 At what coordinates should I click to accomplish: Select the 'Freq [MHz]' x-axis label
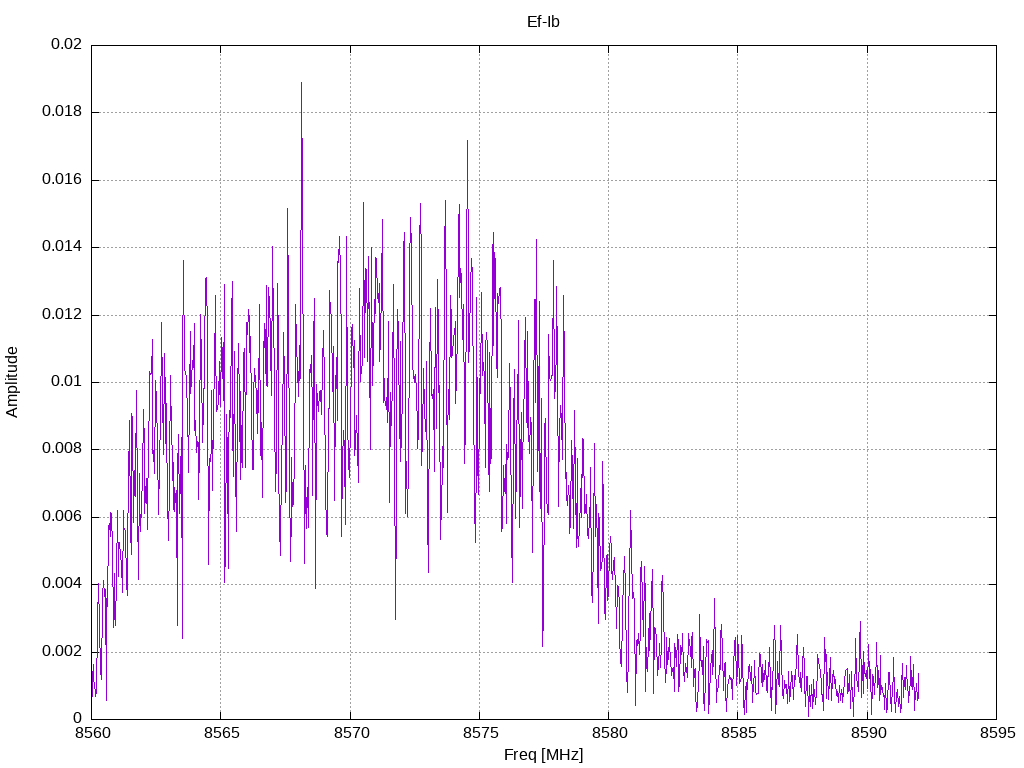[543, 755]
